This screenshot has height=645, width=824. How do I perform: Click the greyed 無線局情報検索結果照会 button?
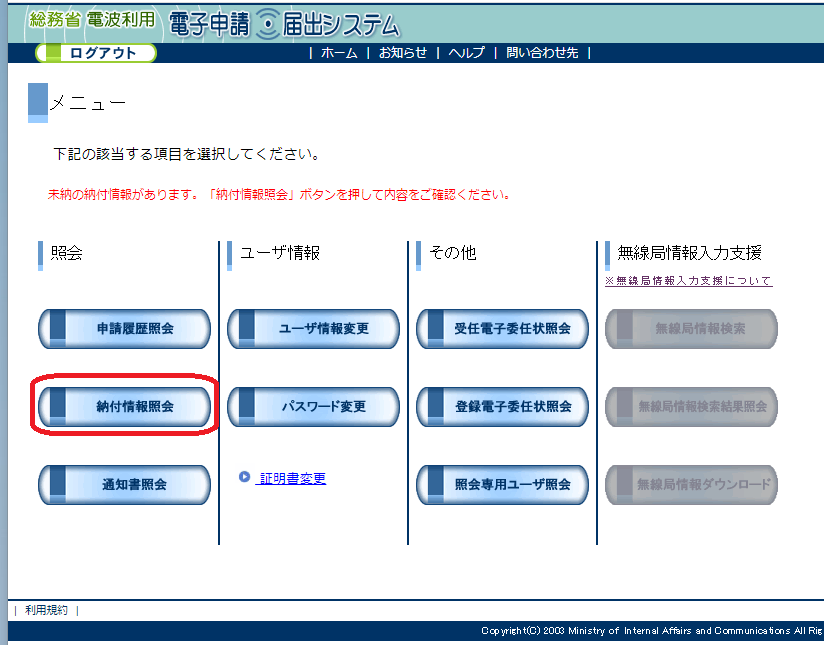(x=692, y=406)
